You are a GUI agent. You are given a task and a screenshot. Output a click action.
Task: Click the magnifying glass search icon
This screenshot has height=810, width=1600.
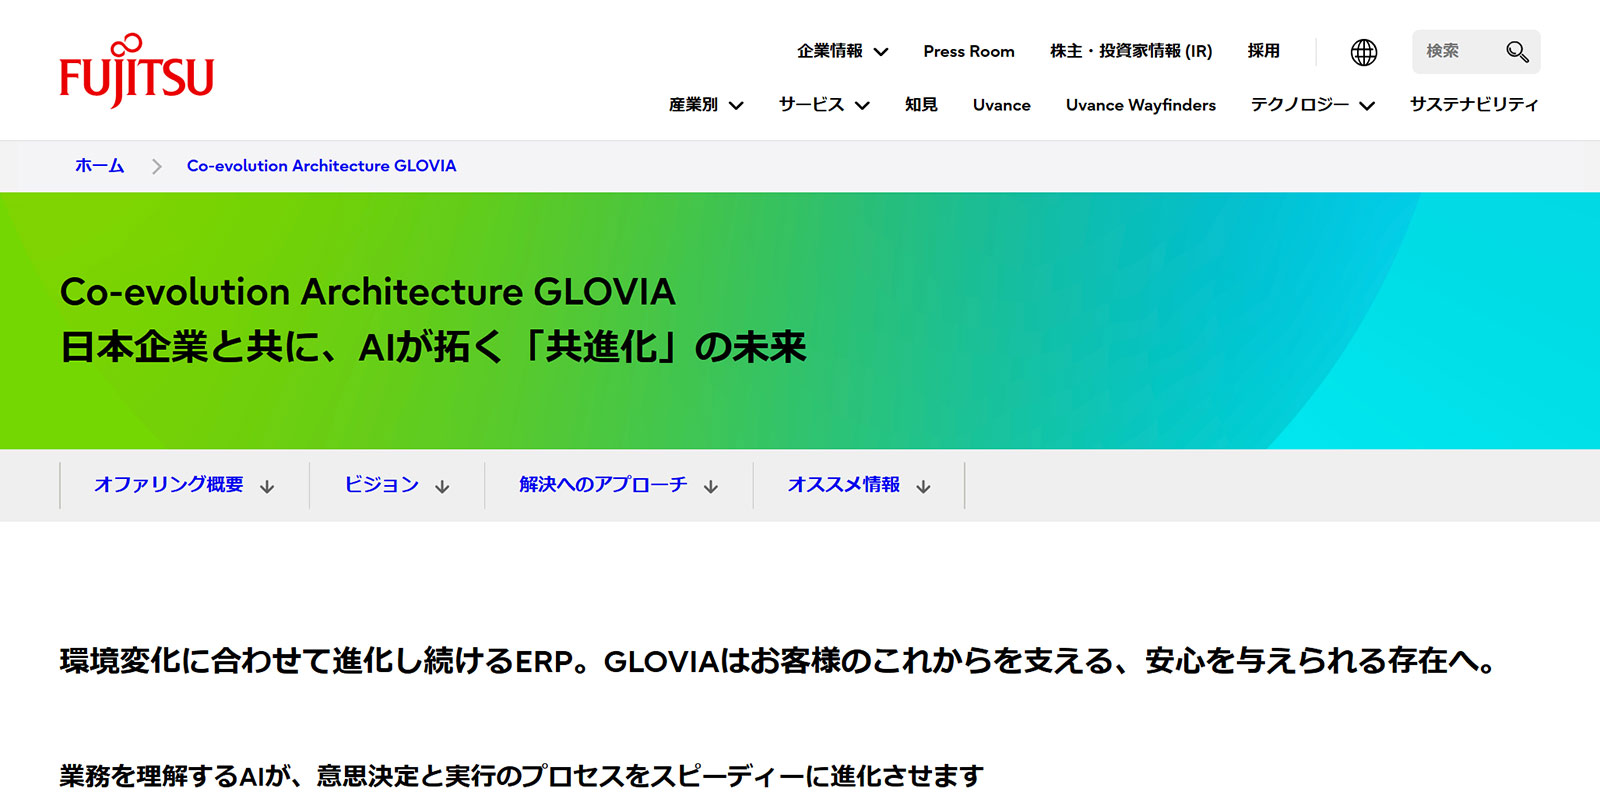click(x=1517, y=52)
